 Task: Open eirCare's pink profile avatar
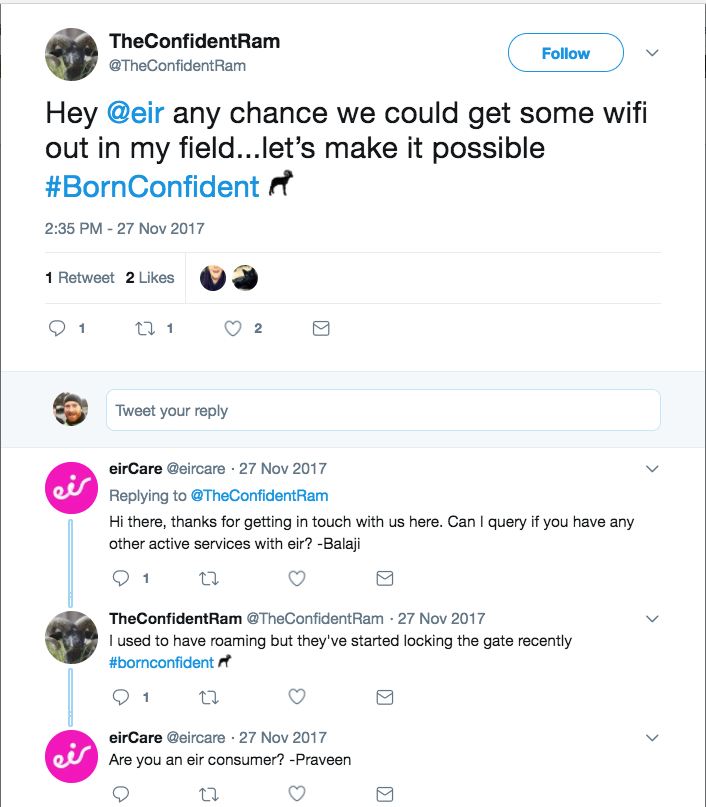tap(72, 487)
